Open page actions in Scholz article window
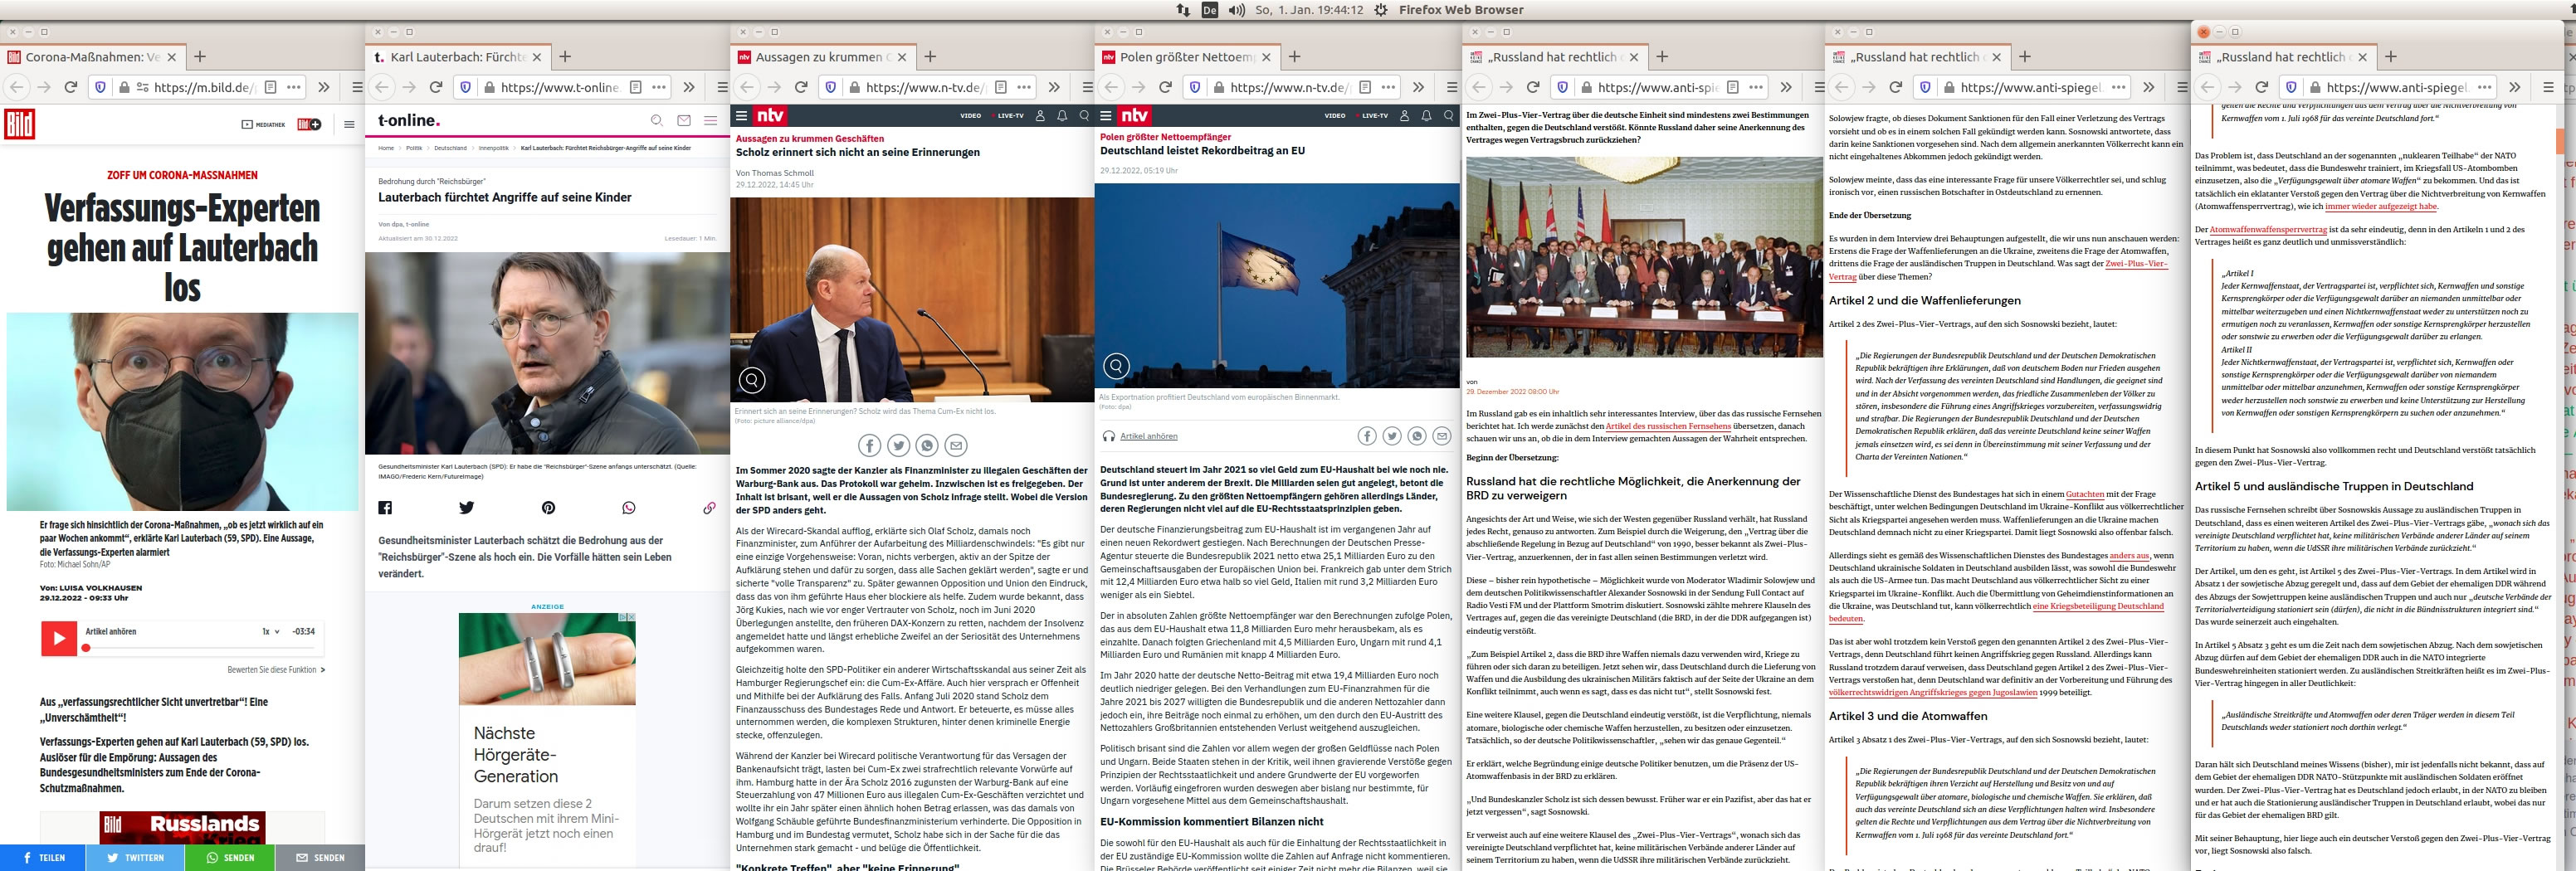 (x=1024, y=87)
